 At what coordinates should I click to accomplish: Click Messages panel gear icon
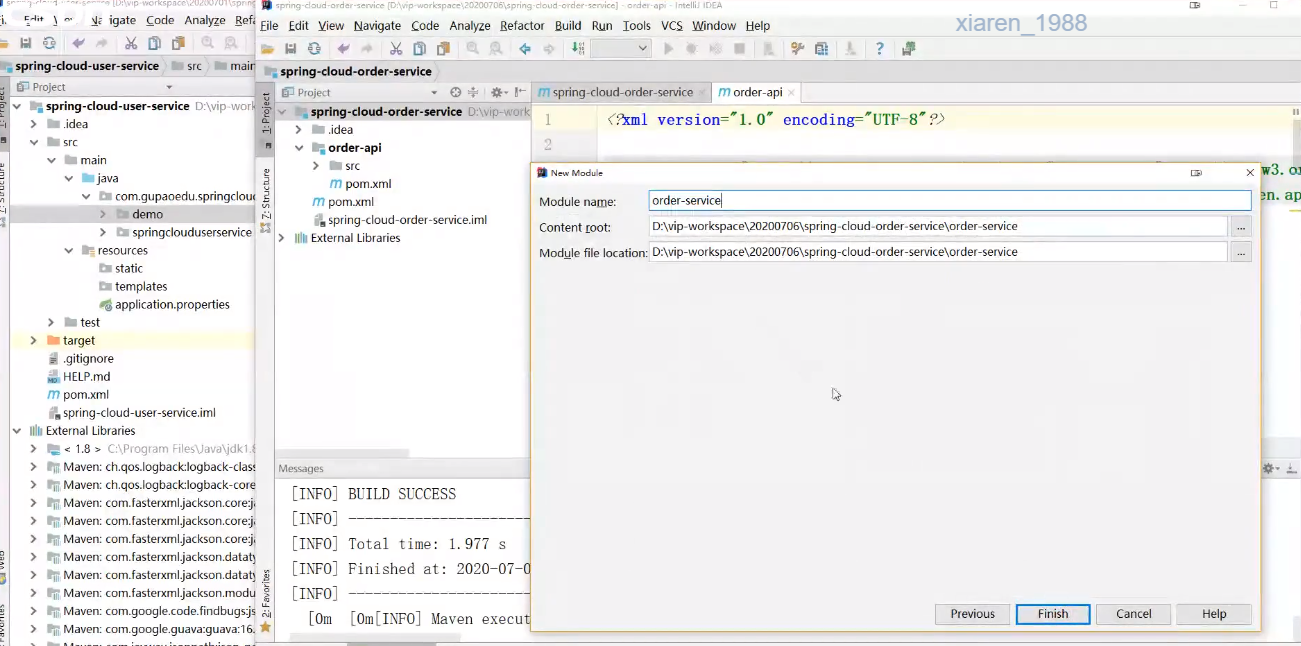click(1270, 468)
